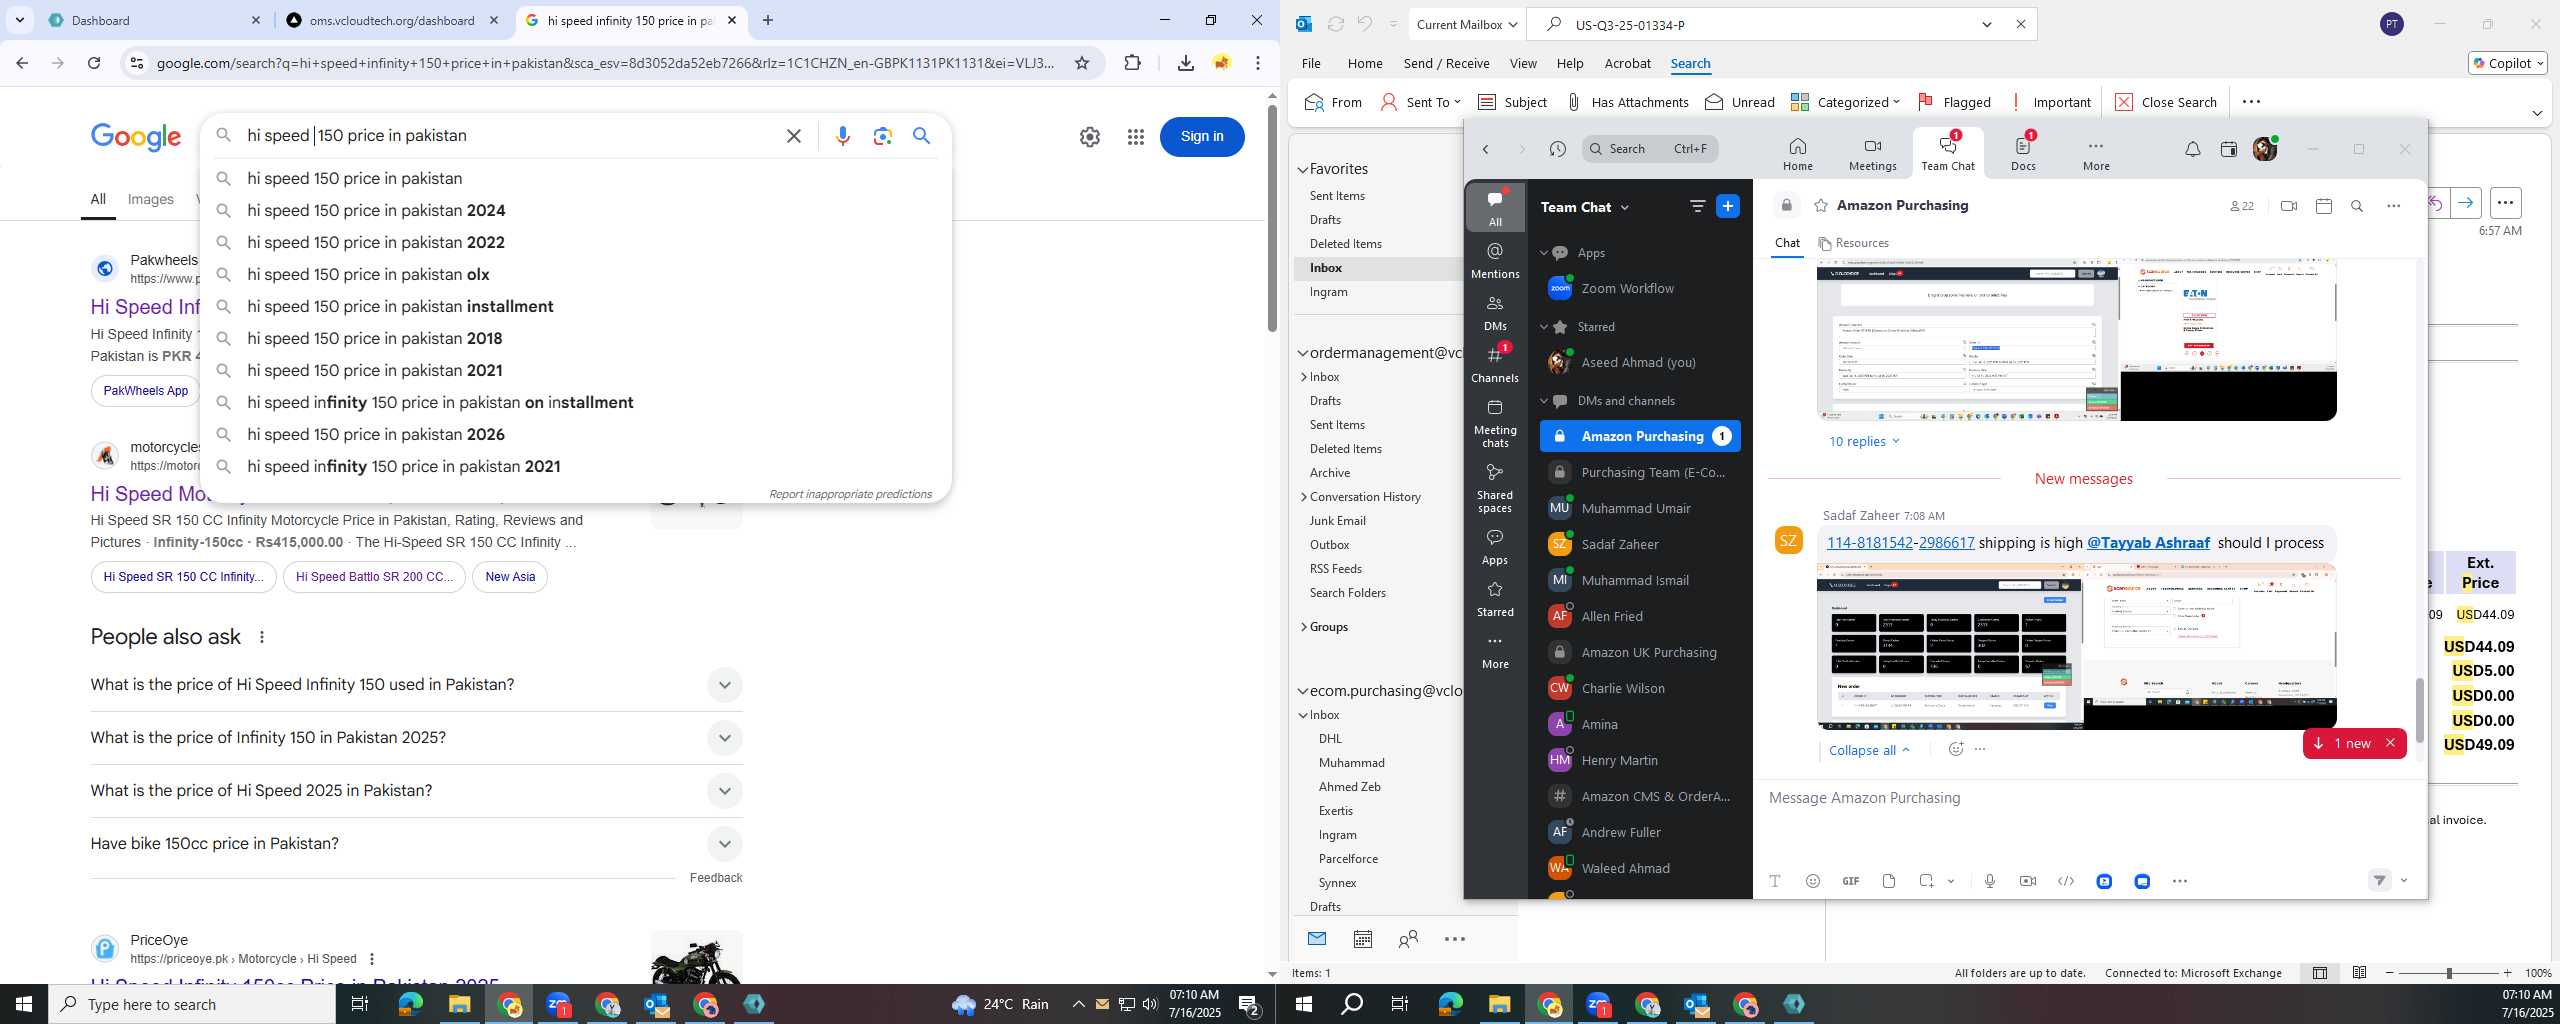2560x1024 pixels.
Task: Switch to Outlook Calendar view icon
Action: 1362,939
